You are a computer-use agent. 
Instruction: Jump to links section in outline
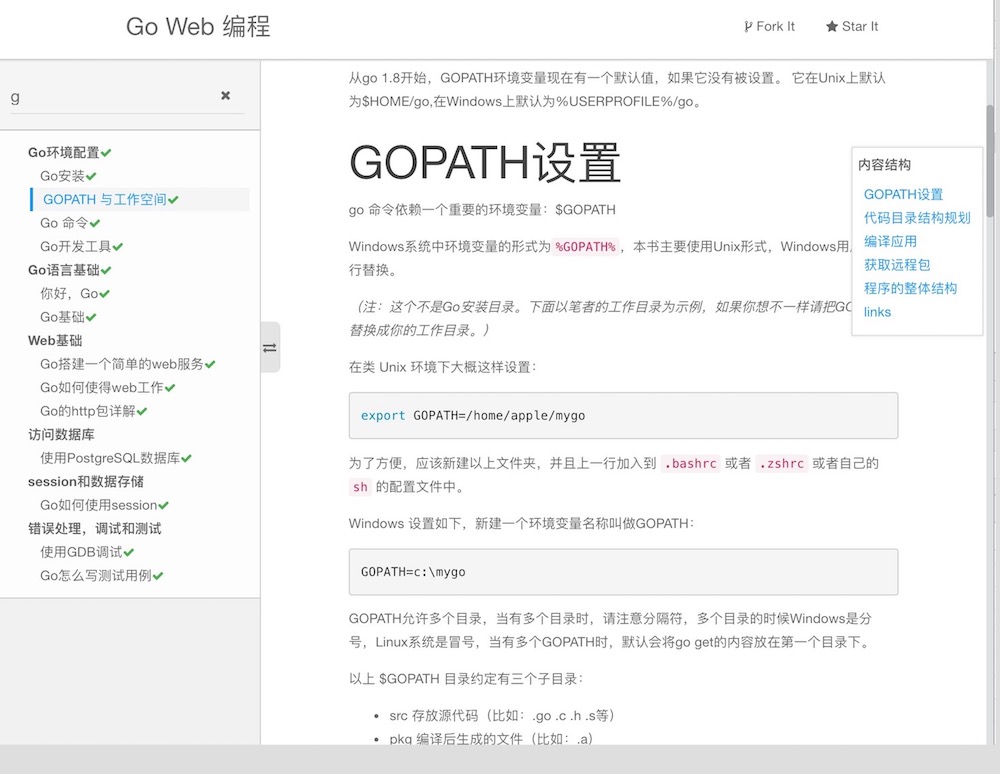(x=877, y=312)
